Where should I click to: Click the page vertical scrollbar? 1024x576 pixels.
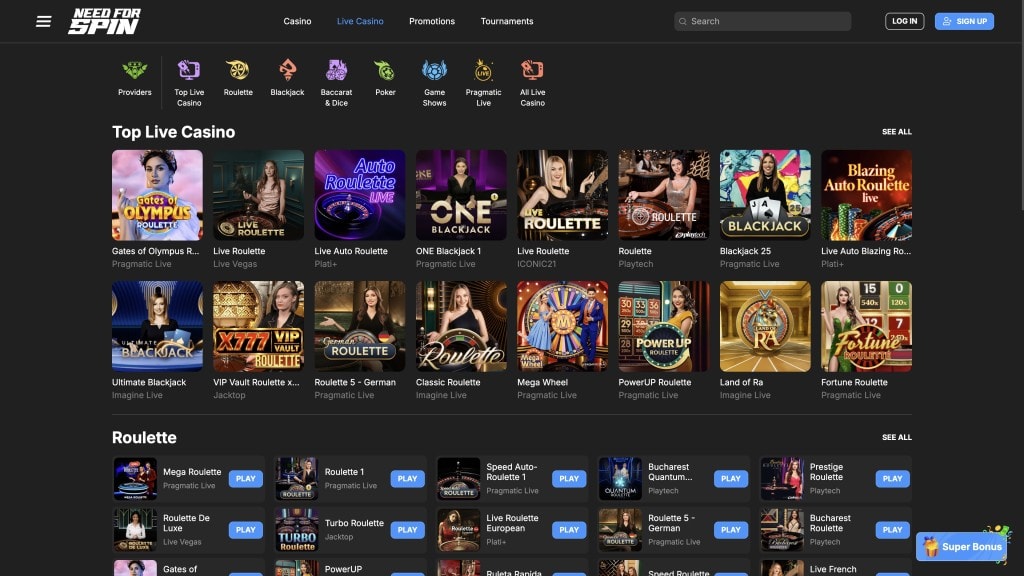(1021, 104)
